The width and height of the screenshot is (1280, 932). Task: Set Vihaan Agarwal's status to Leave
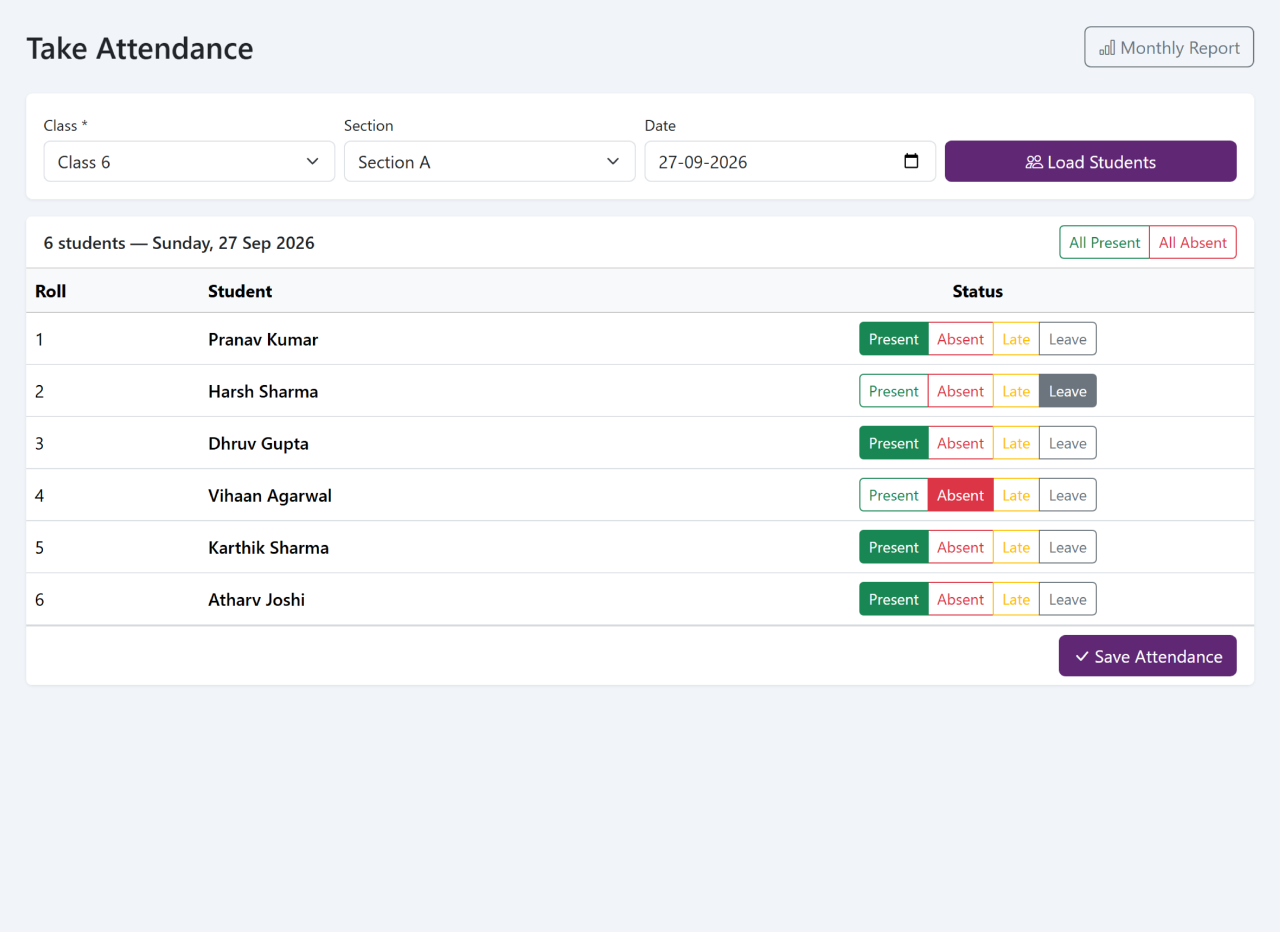point(1068,495)
